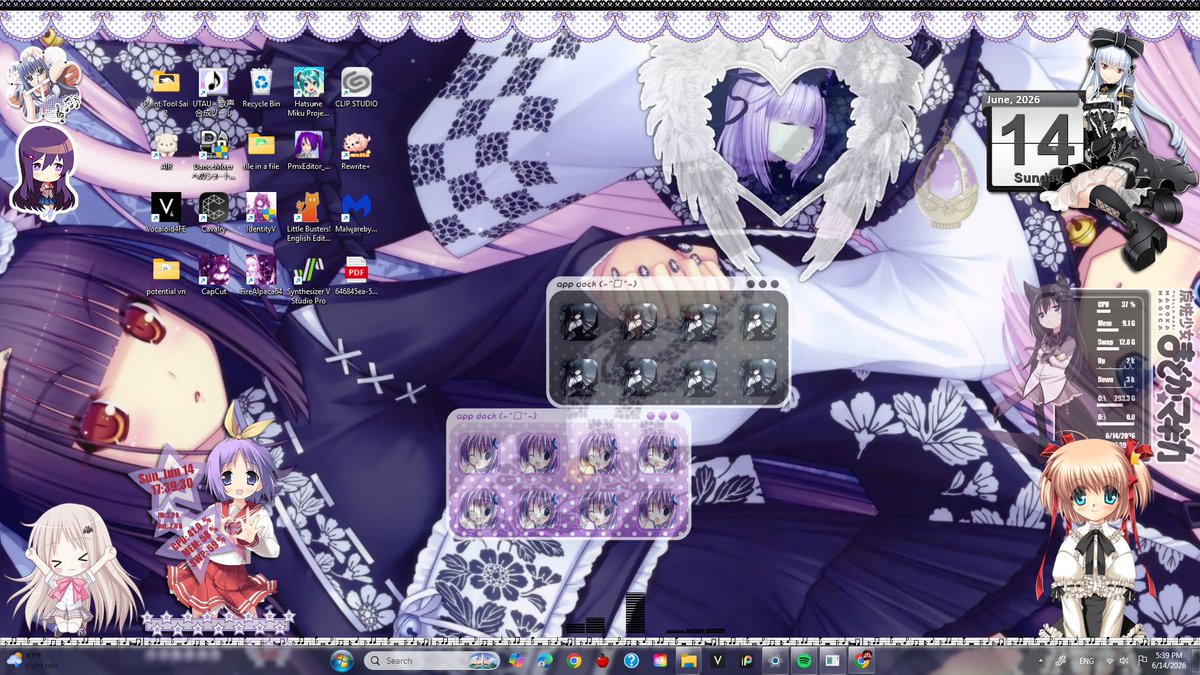Open the FireAlpaca64 desktop shortcut
This screenshot has width=1200, height=675.
[261, 276]
